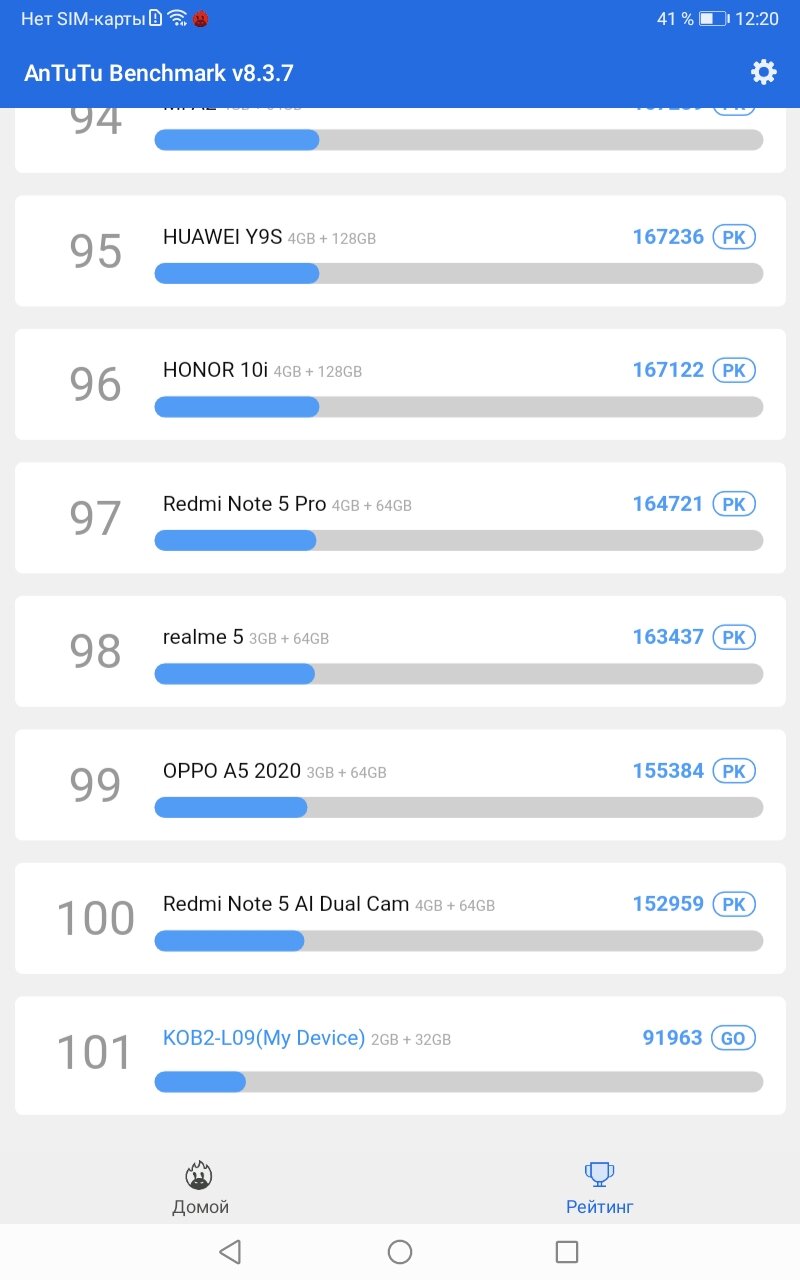Tap the PK badge for OPPO A5 2020
800x1280 pixels.
point(734,771)
